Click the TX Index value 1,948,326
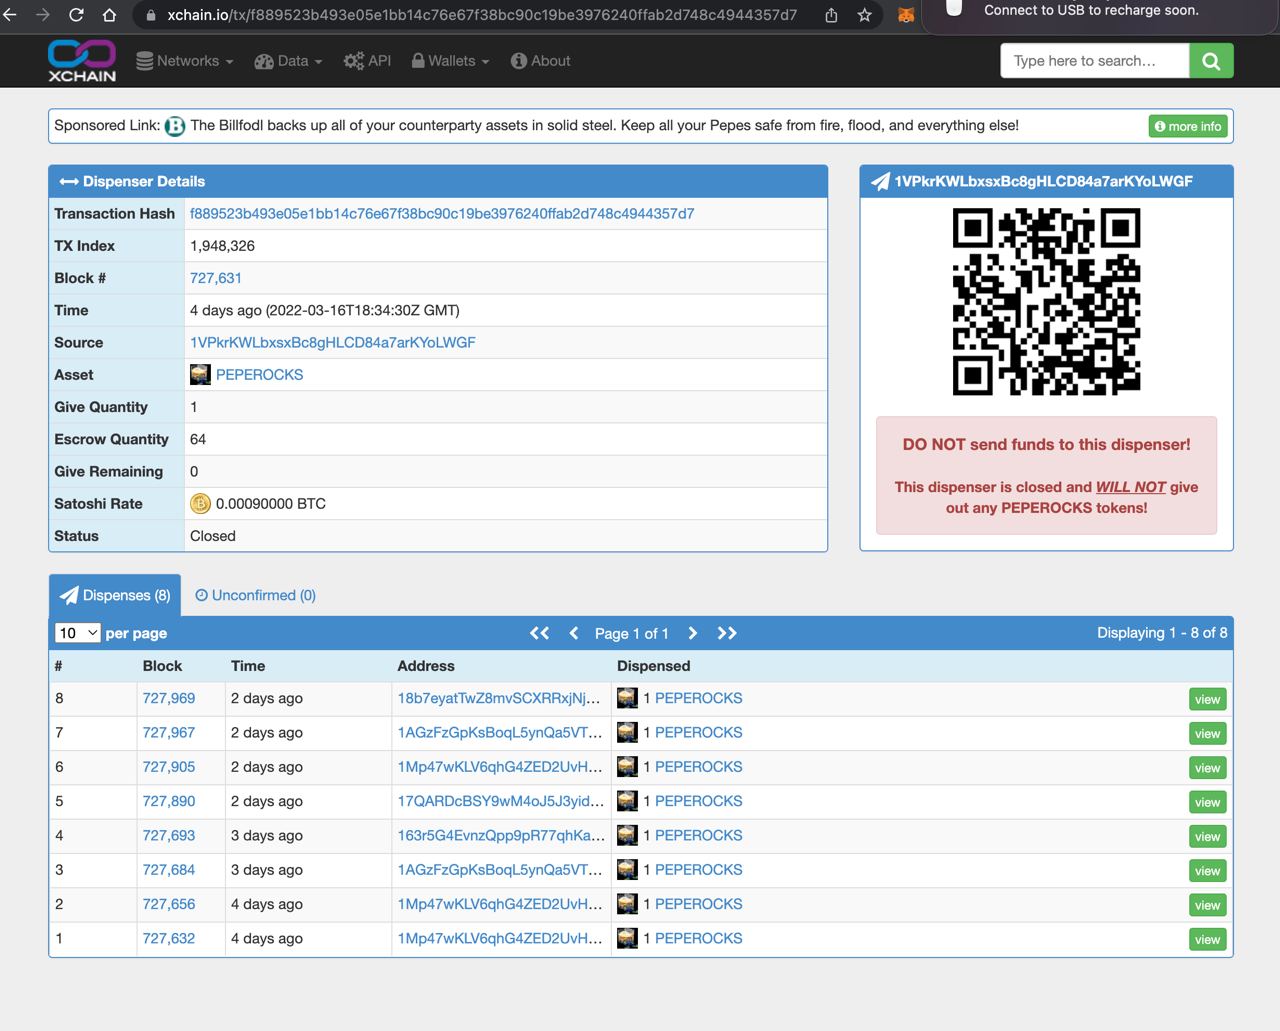The height and width of the screenshot is (1031, 1280). click(222, 246)
